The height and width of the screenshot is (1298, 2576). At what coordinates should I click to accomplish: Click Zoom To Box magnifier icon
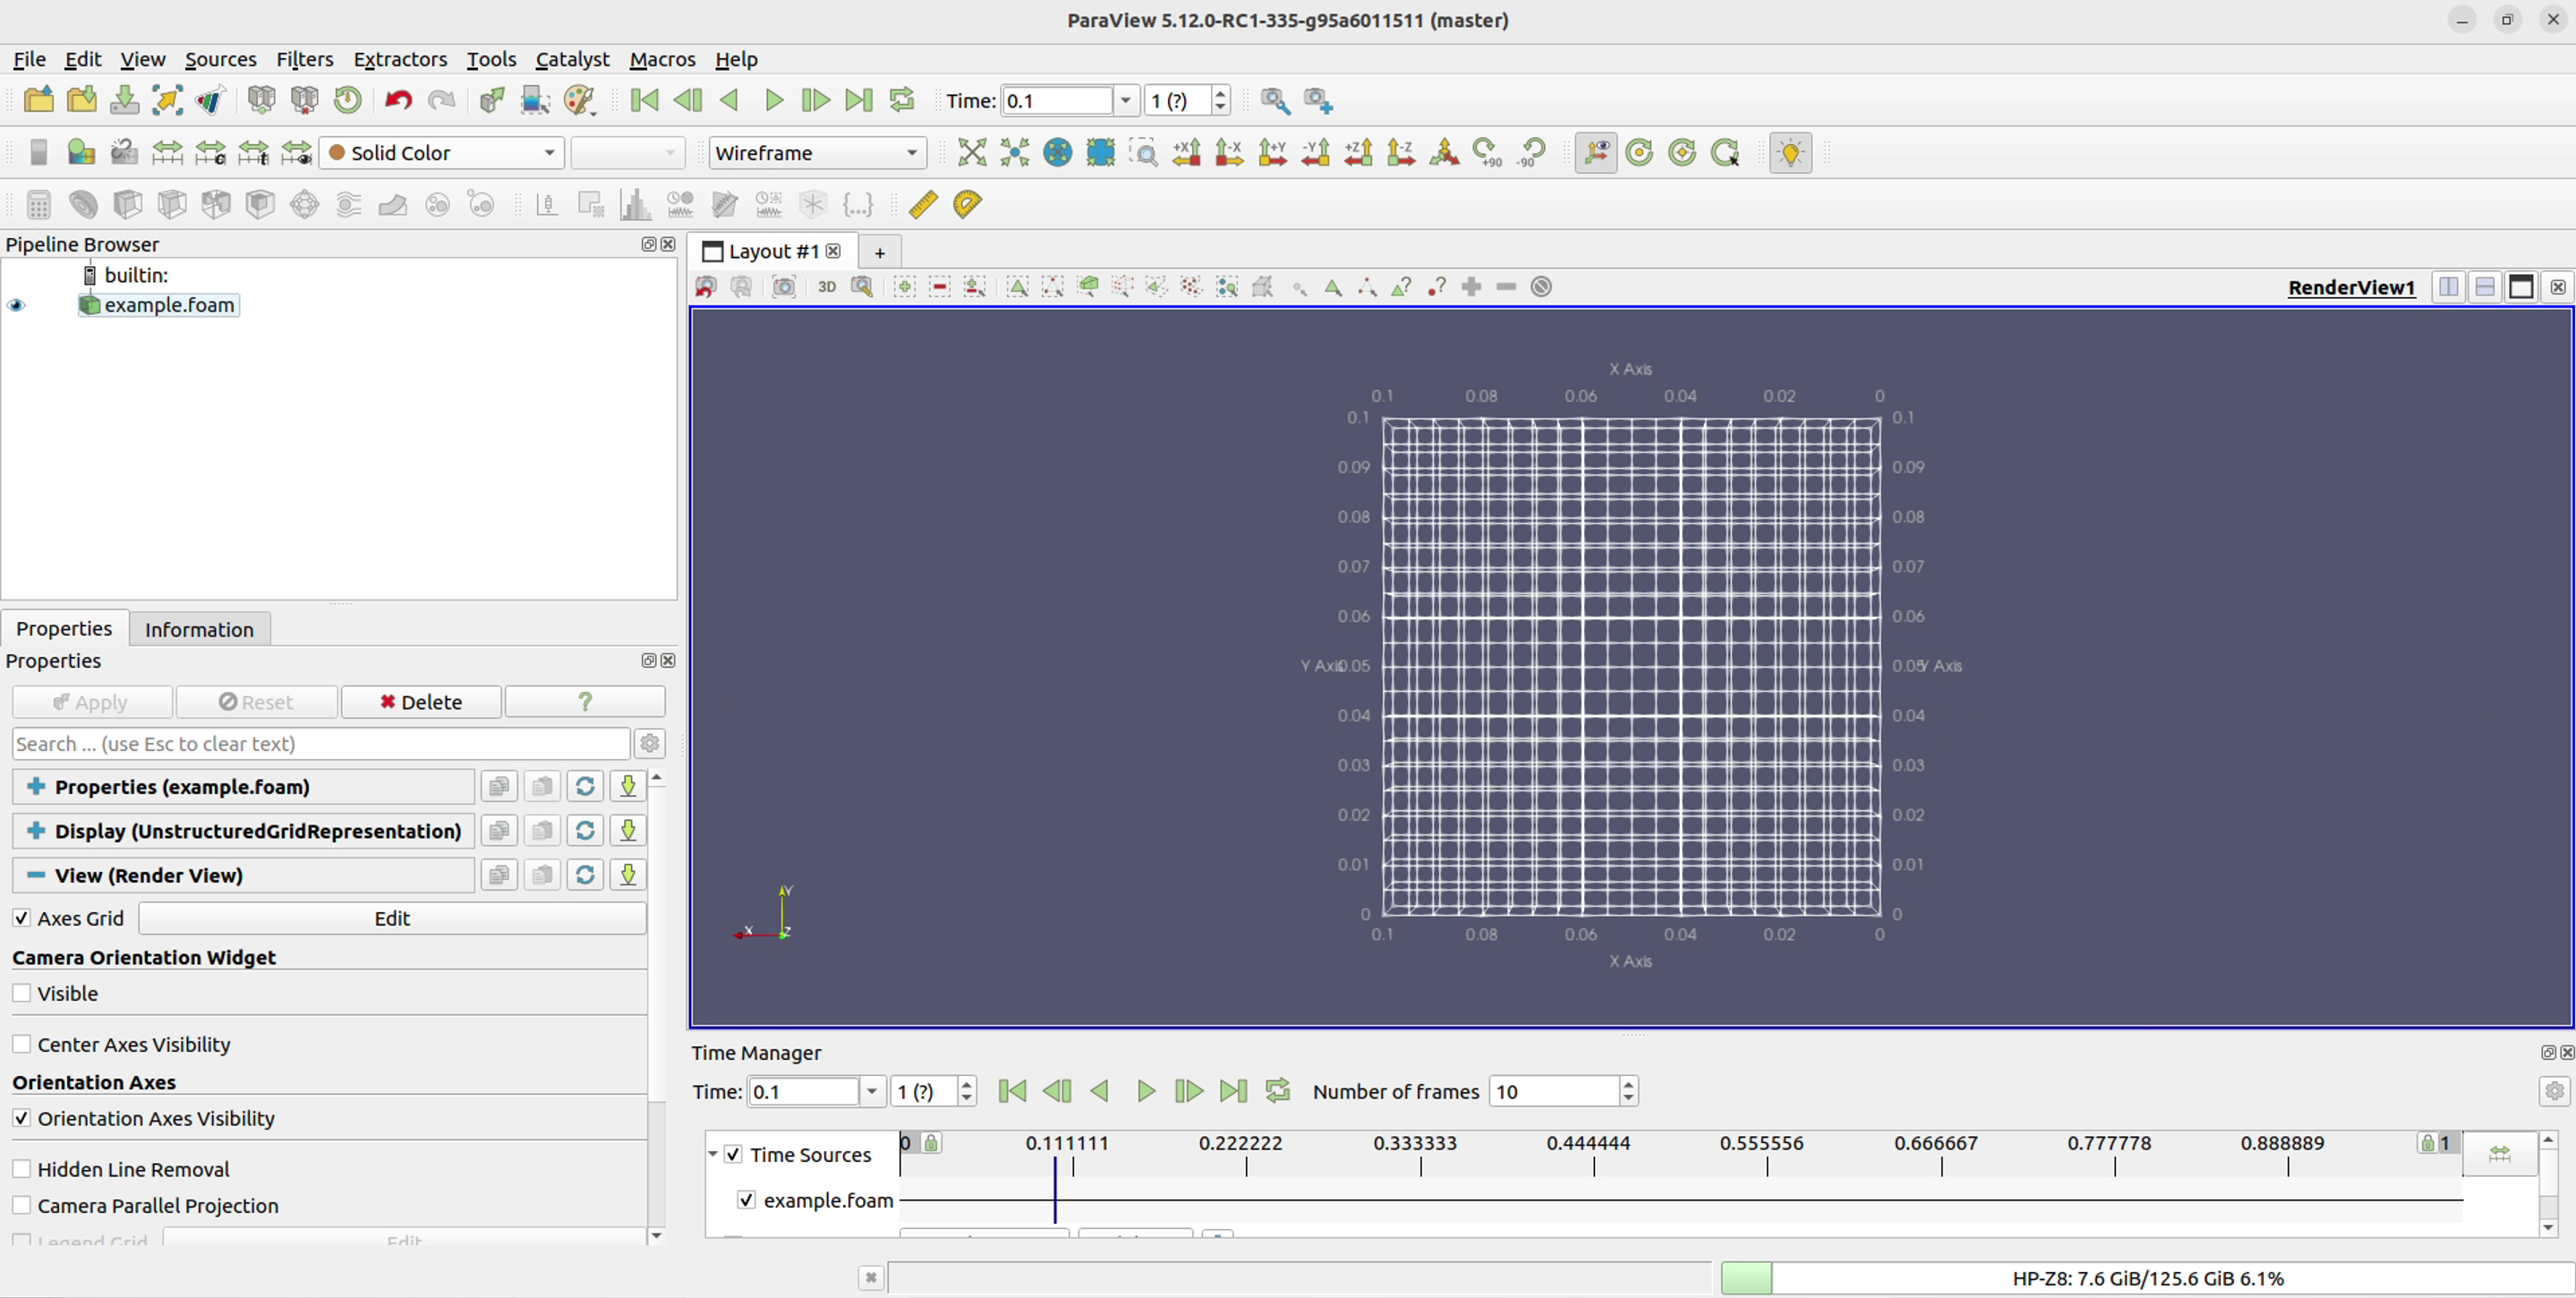point(1143,153)
